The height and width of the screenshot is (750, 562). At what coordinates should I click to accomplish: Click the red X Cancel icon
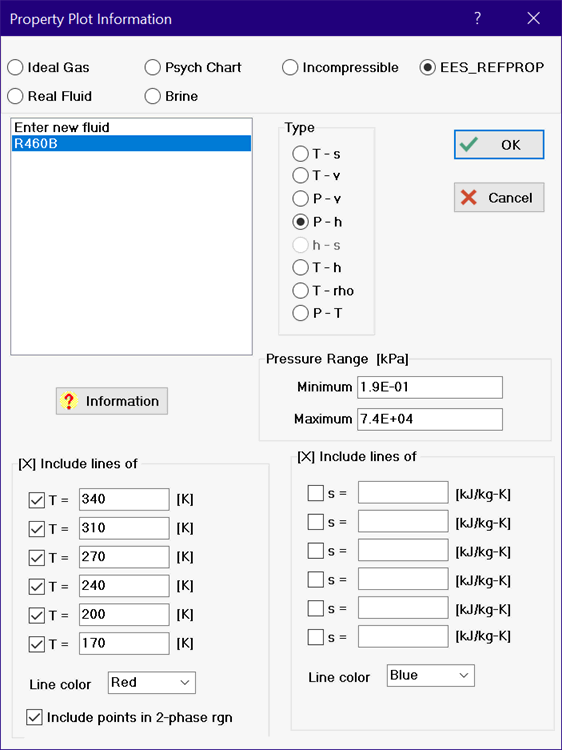[469, 198]
